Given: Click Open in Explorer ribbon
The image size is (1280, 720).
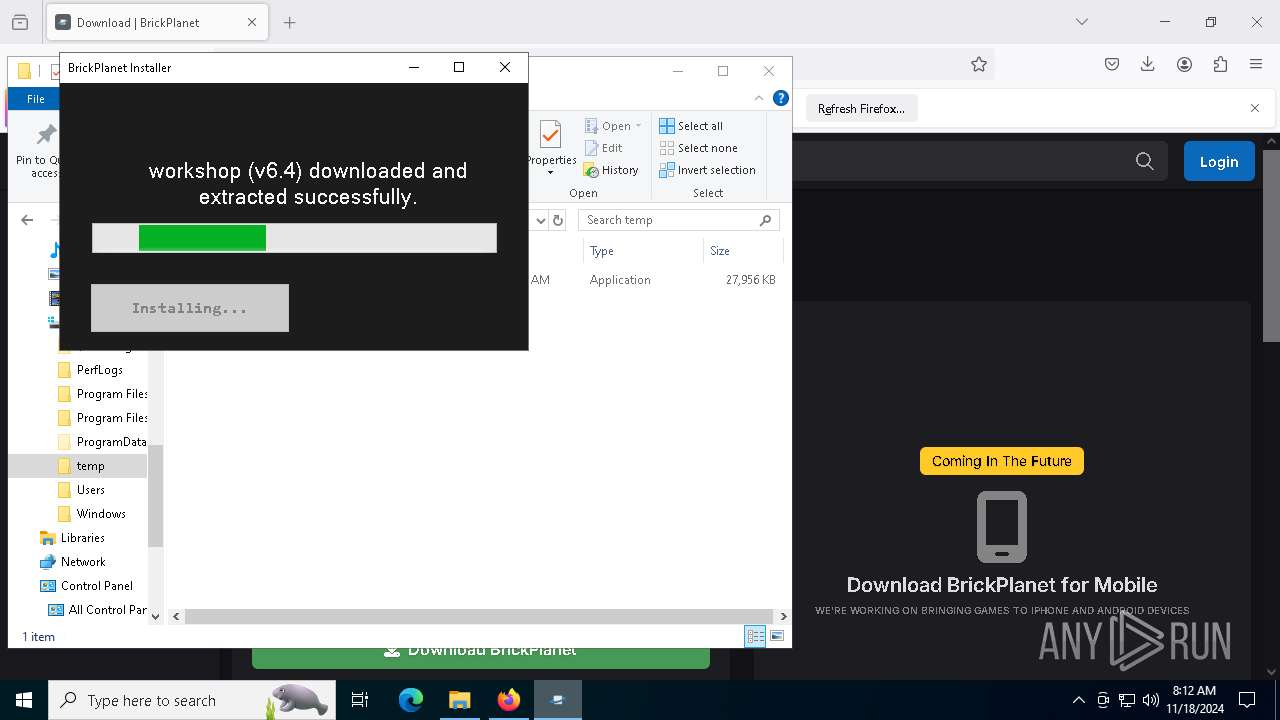Looking at the screenshot, I should [x=607, y=126].
